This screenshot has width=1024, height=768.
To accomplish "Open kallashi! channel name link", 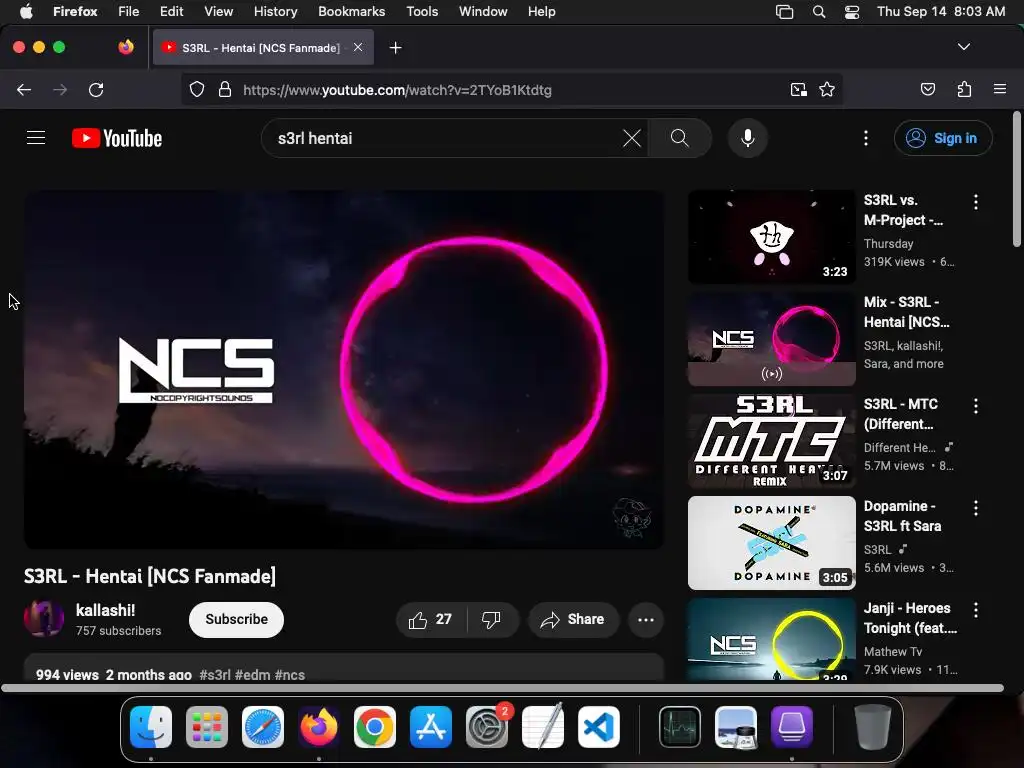I will tap(105, 610).
